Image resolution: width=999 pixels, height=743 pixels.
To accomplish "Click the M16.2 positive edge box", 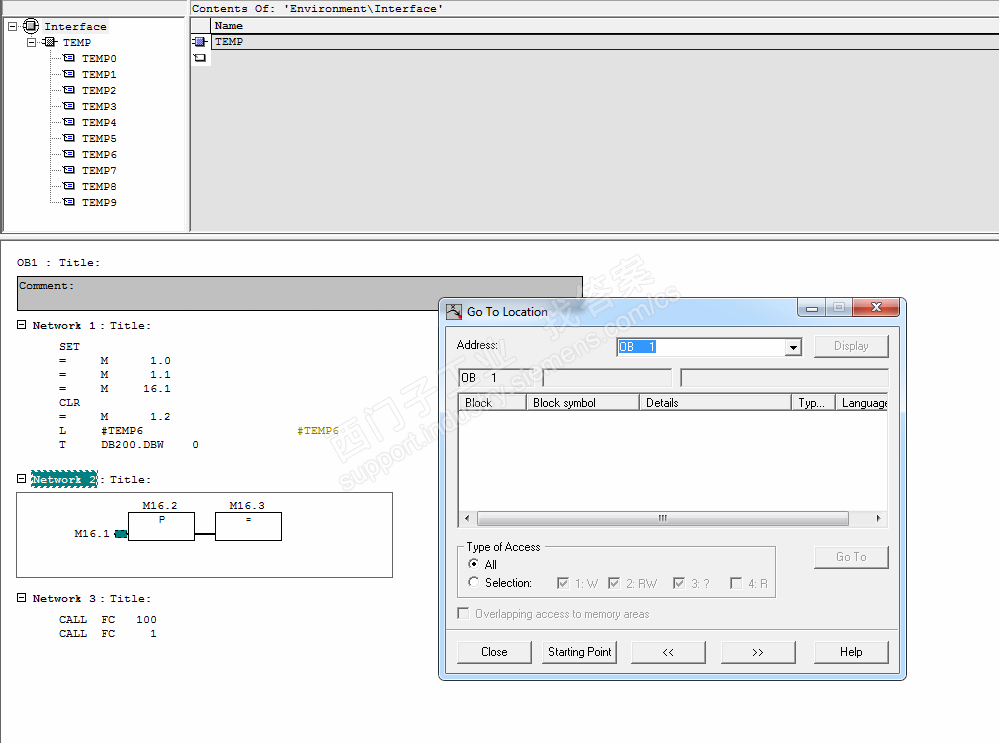I will point(161,526).
